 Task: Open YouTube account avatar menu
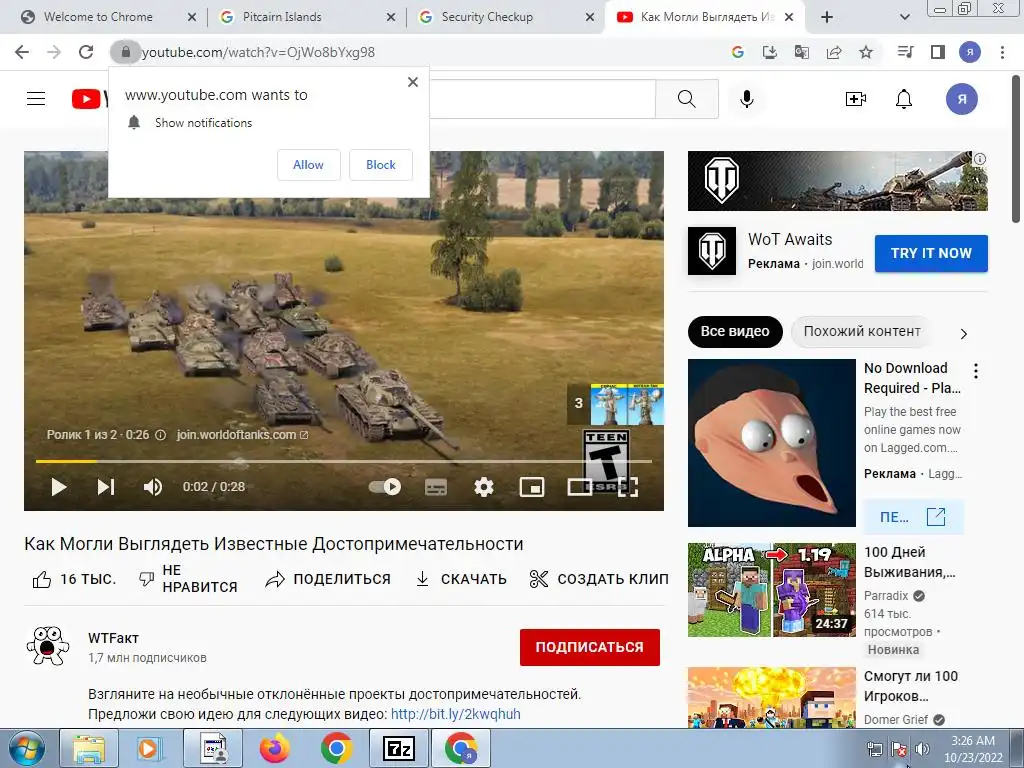(x=962, y=99)
